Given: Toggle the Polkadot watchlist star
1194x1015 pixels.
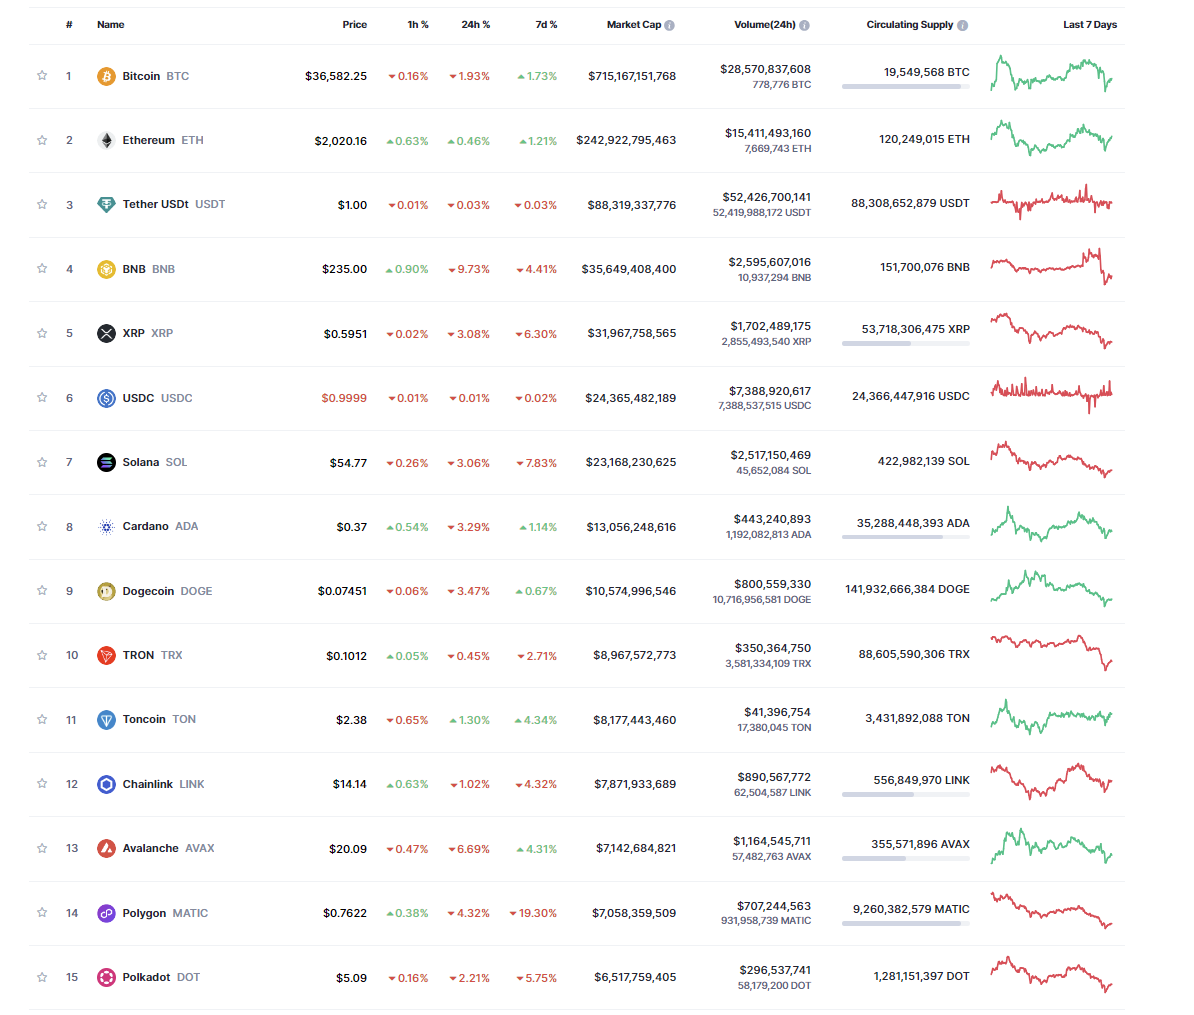Looking at the screenshot, I should pyautogui.click(x=42, y=977).
